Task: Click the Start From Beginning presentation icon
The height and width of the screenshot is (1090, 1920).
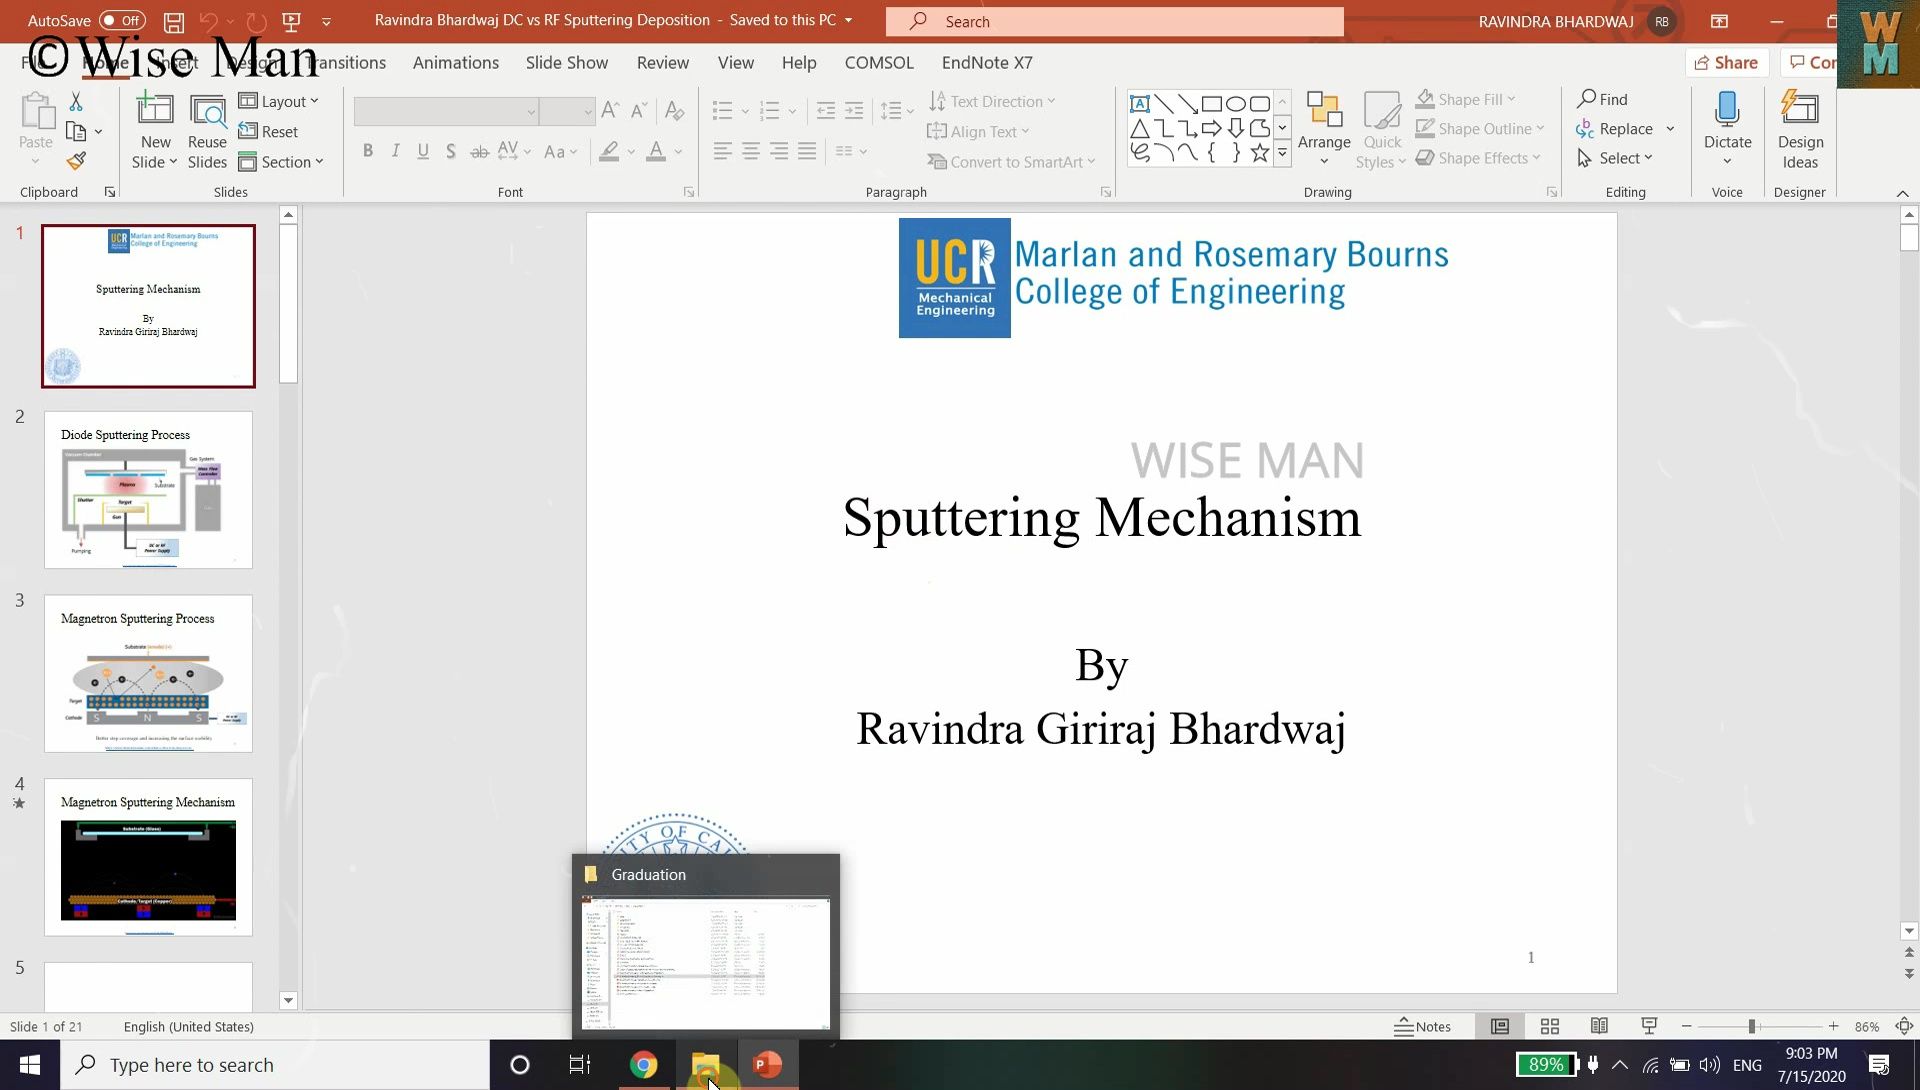Action: point(291,21)
